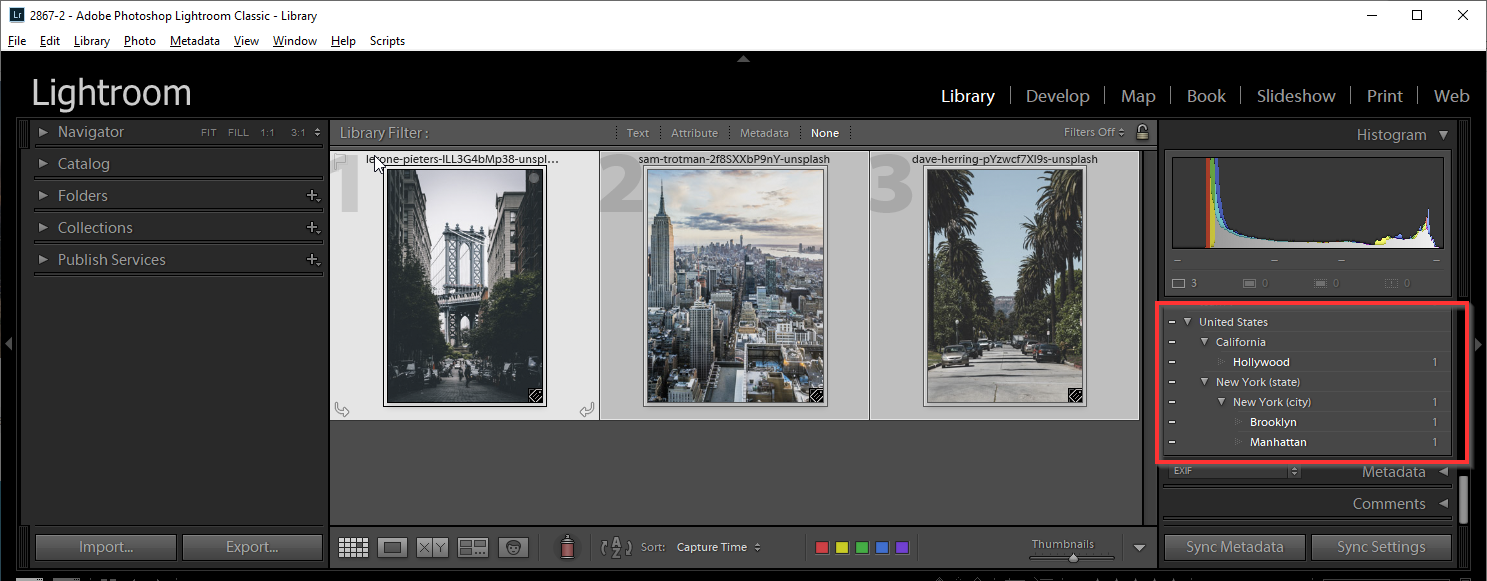Open Survey view
Image resolution: width=1487 pixels, height=581 pixels.
(x=472, y=547)
